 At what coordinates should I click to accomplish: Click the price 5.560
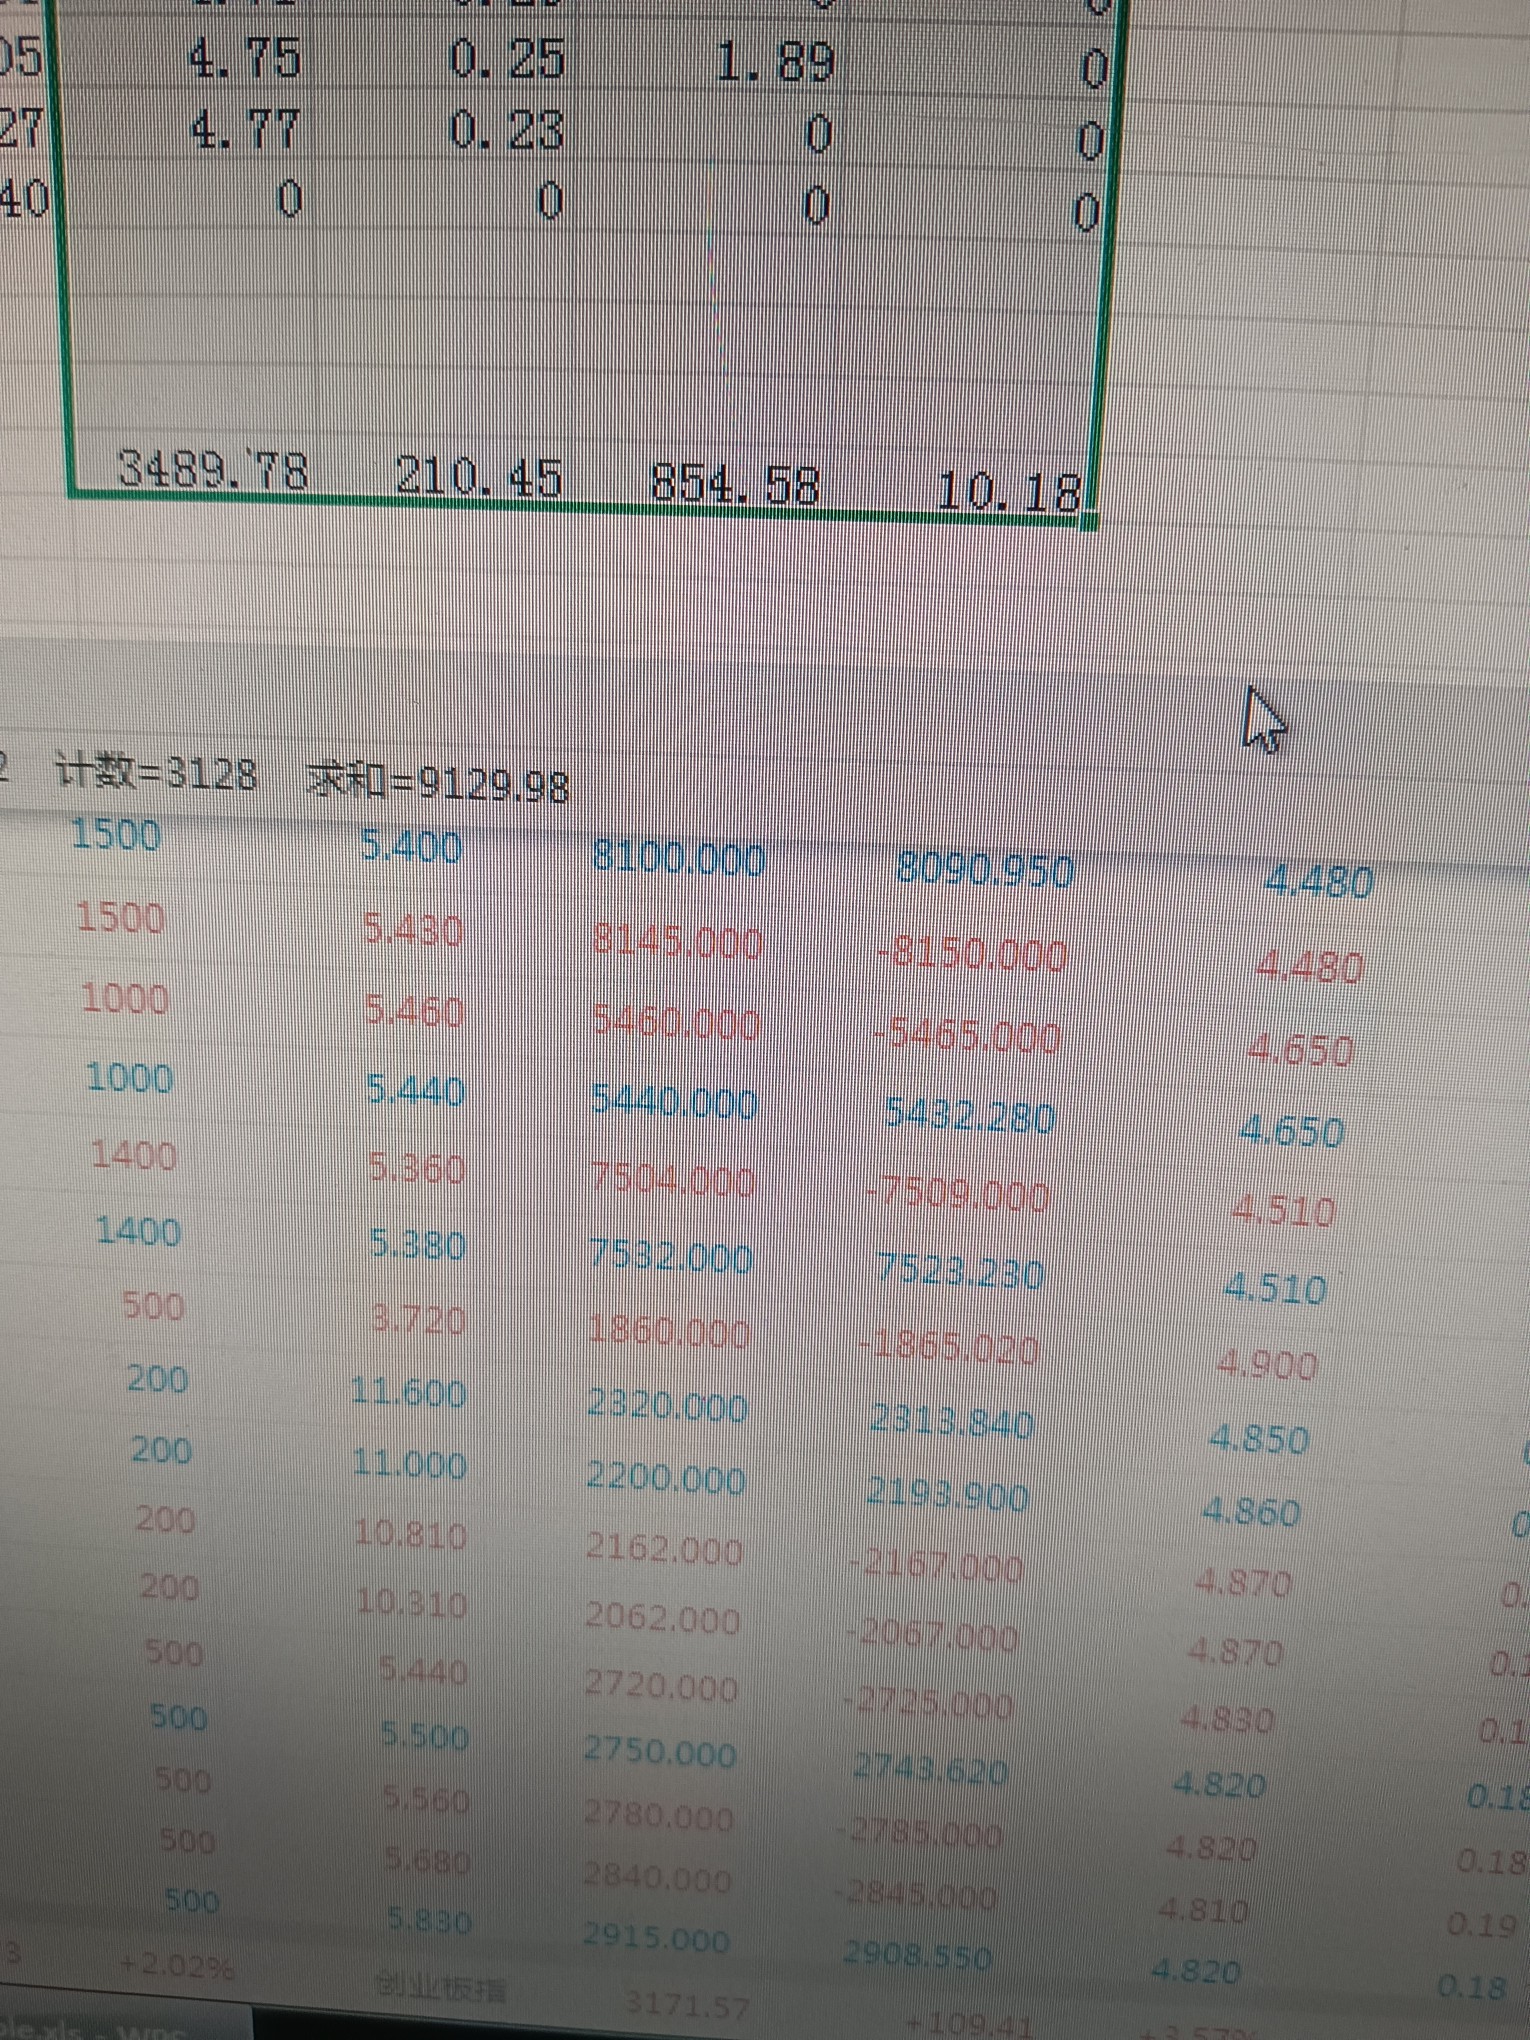[427, 1799]
